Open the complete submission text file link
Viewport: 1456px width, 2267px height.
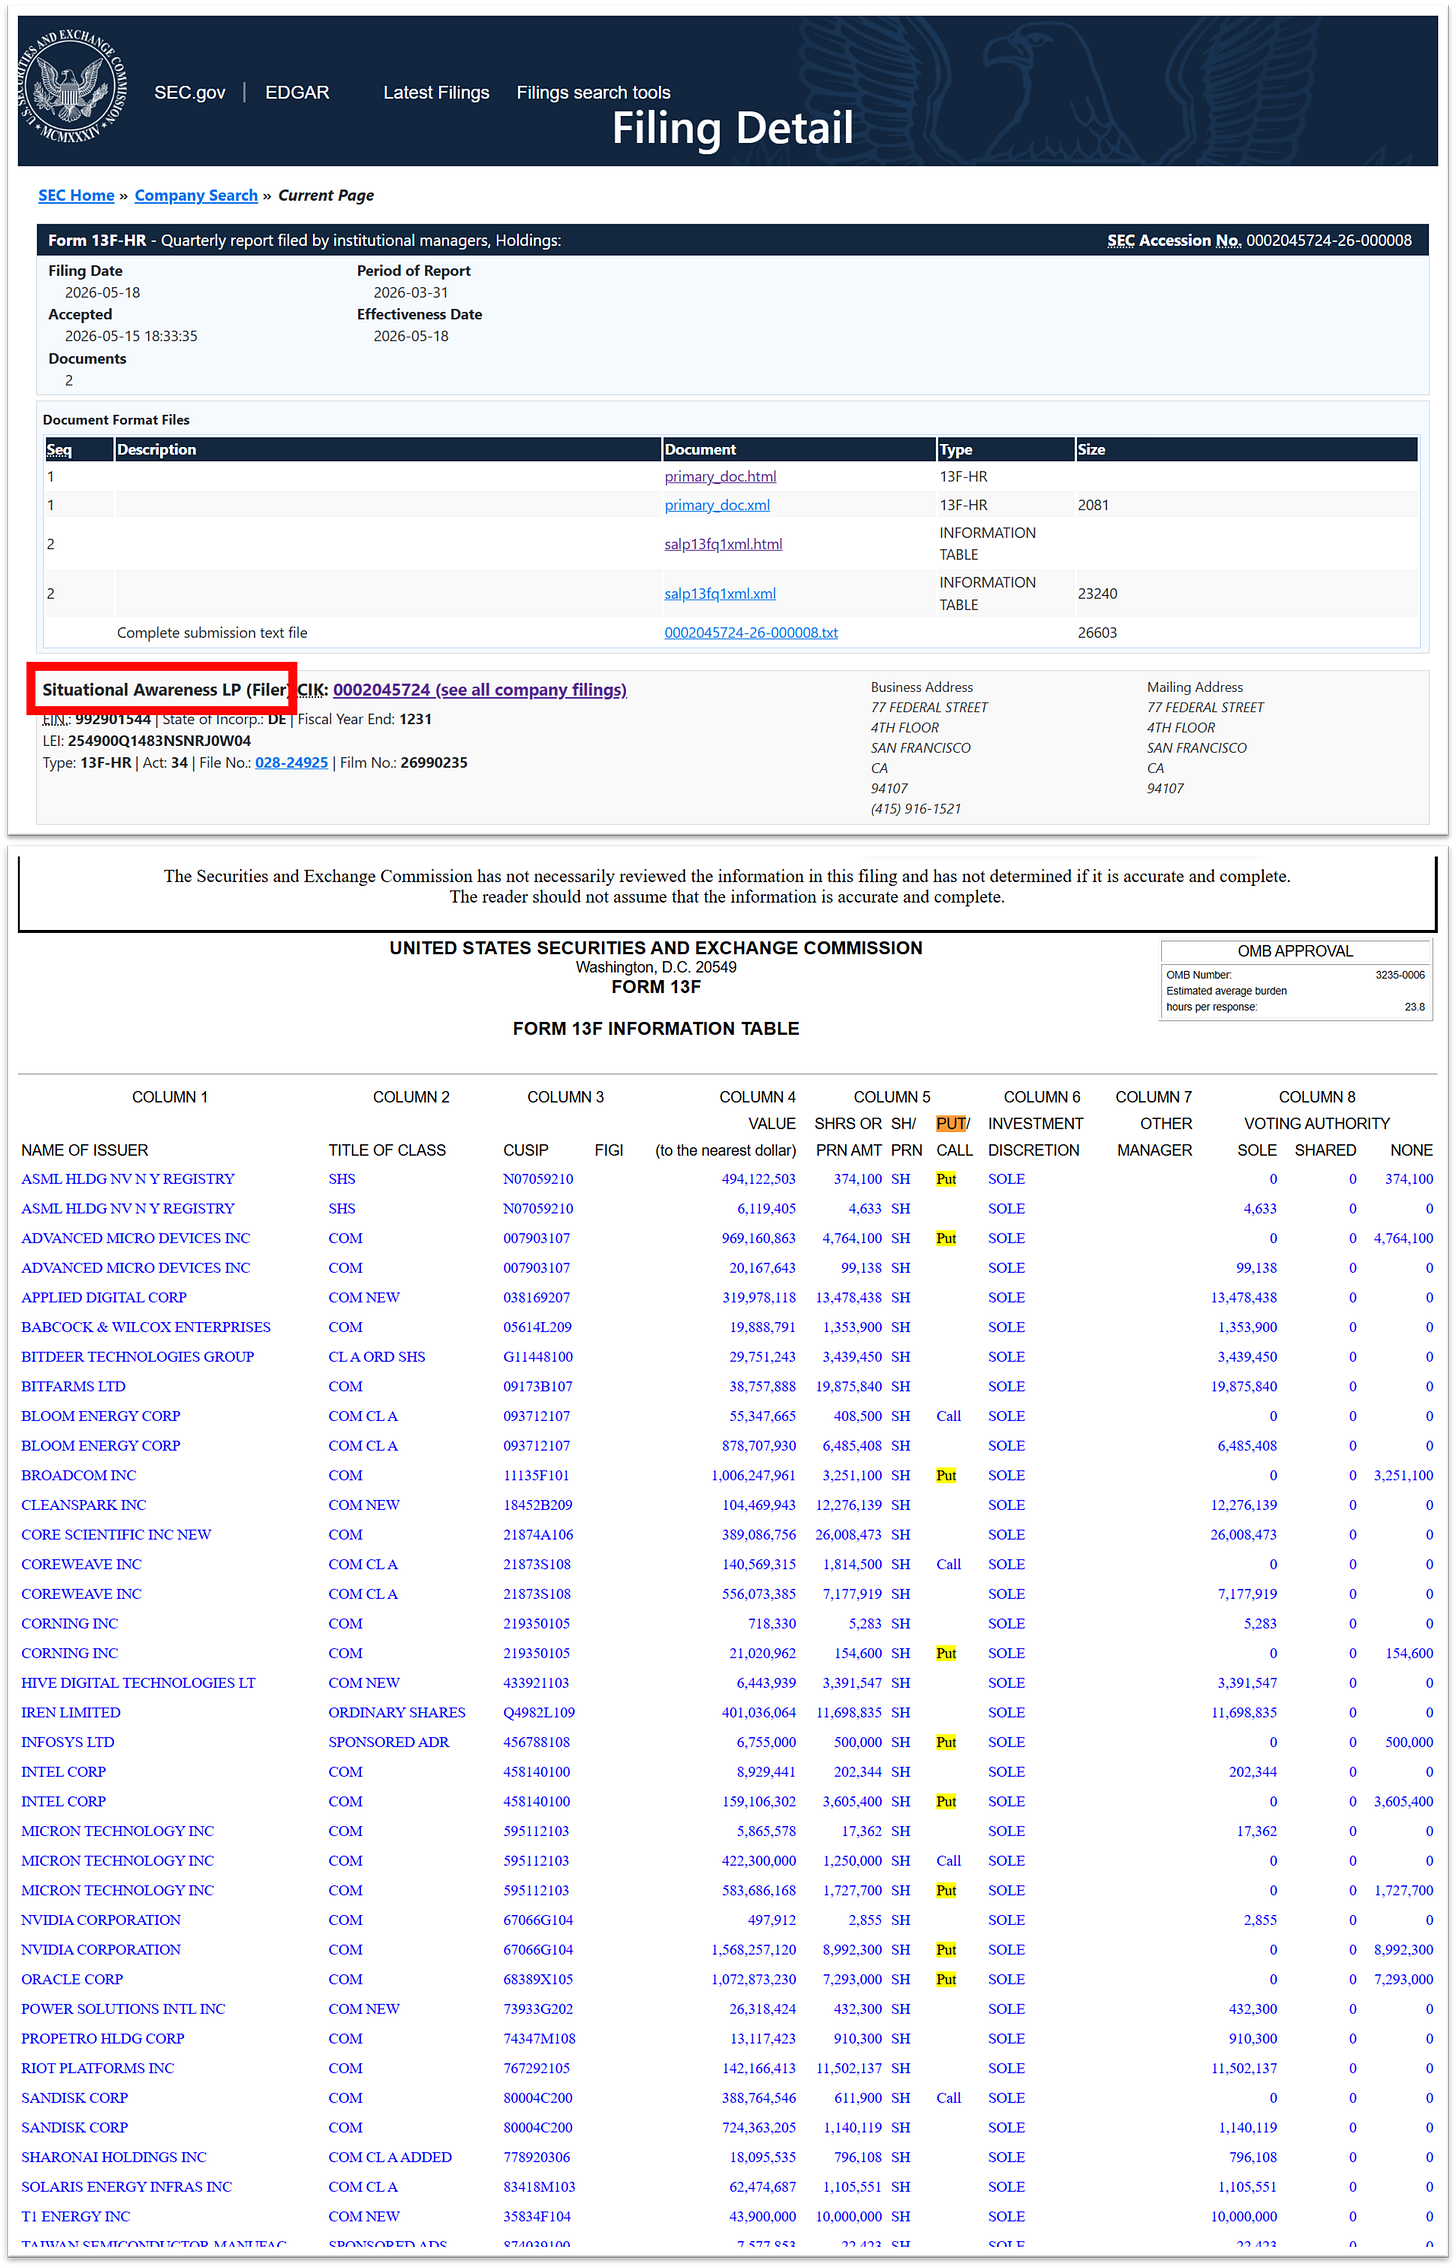751,633
